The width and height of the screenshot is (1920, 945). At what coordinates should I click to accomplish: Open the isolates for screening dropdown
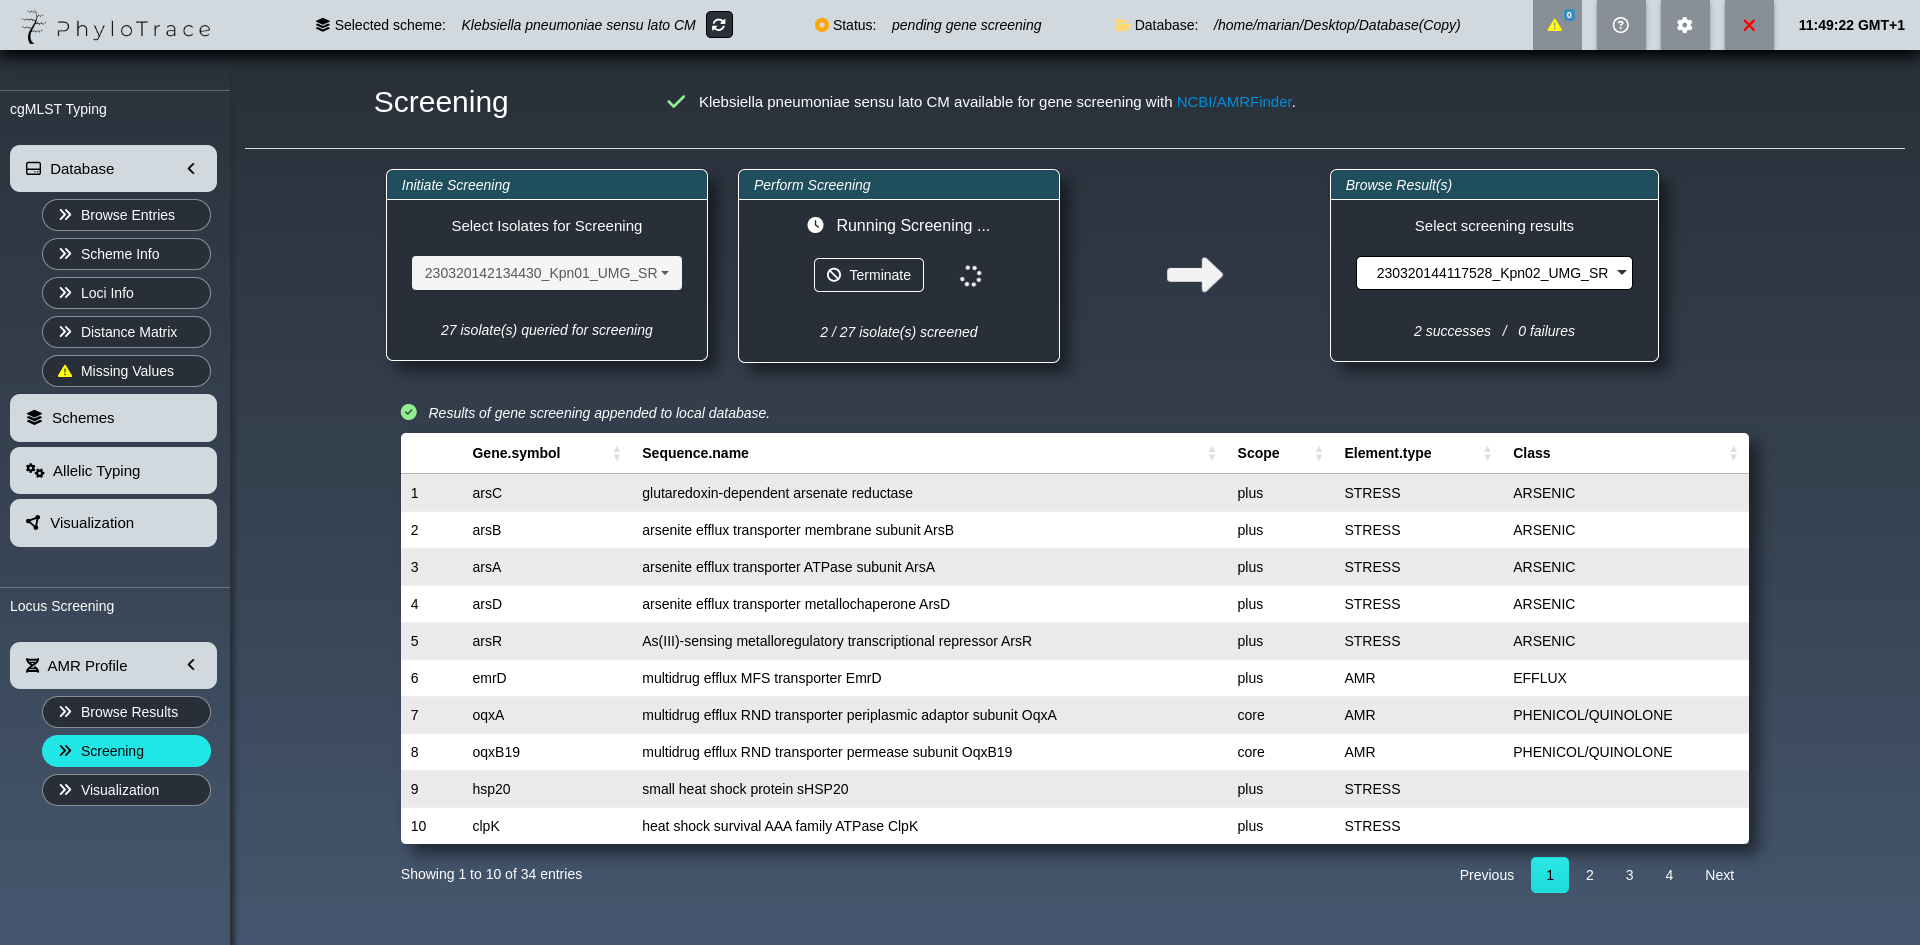pos(546,273)
